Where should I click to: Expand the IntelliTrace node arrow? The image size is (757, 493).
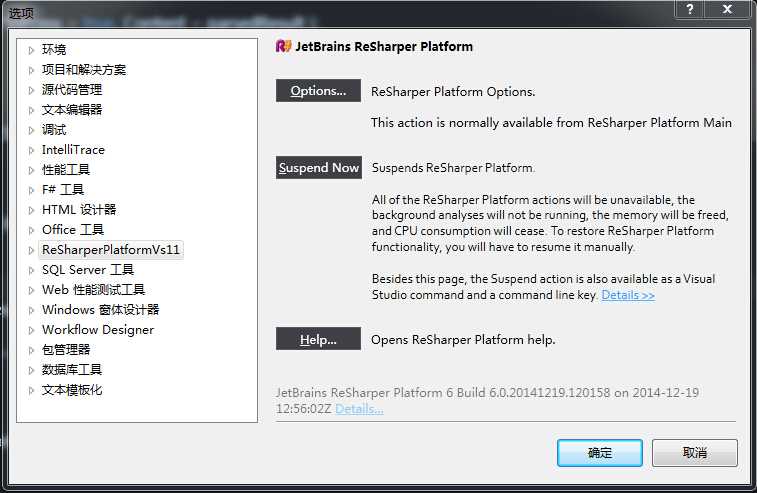pos(31,150)
